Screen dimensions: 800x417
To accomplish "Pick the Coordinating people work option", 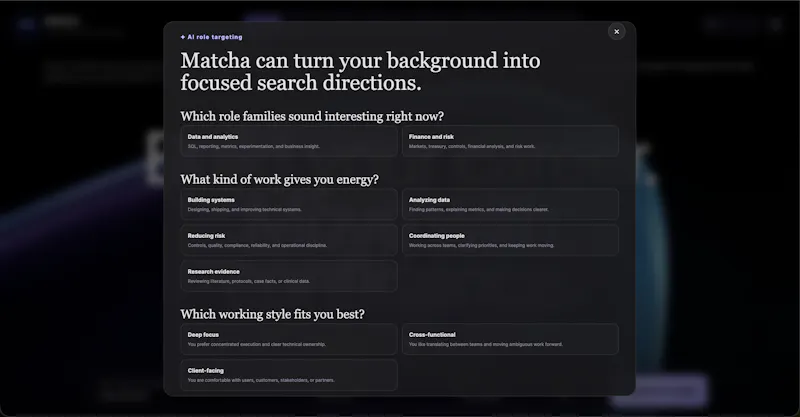I will coord(510,240).
